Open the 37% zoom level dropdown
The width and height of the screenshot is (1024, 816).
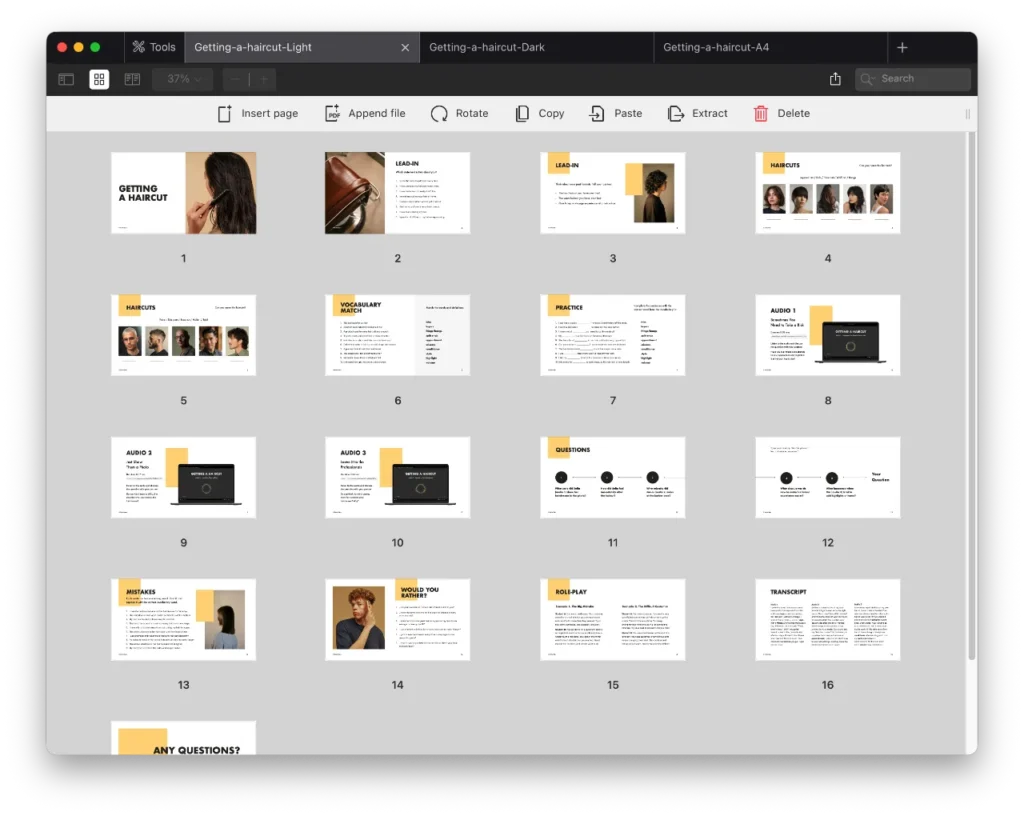183,79
